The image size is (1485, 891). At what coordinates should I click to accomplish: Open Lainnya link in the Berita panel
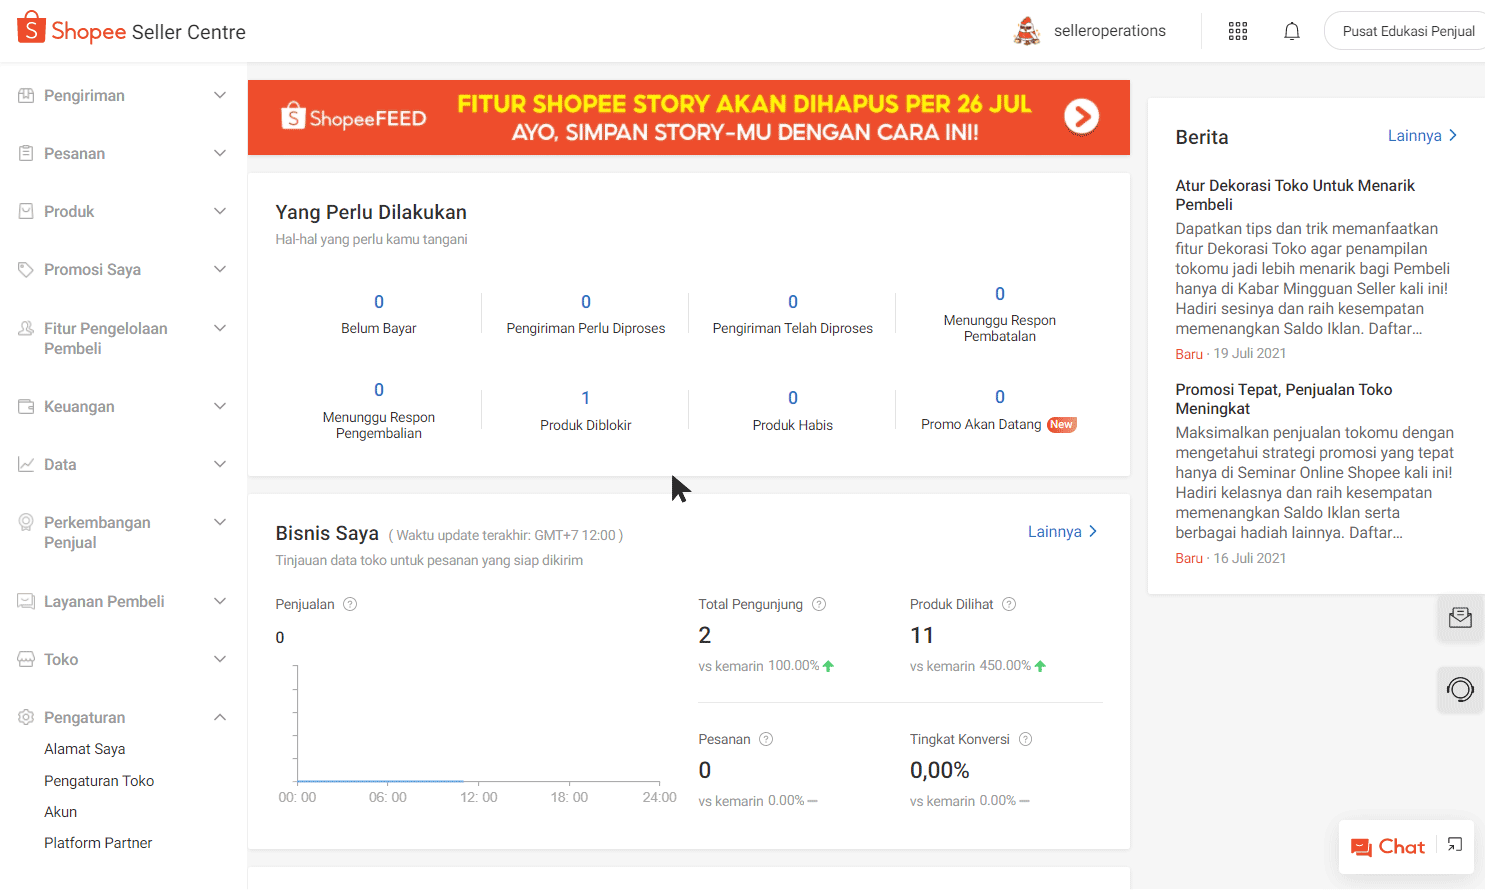[1421, 136]
